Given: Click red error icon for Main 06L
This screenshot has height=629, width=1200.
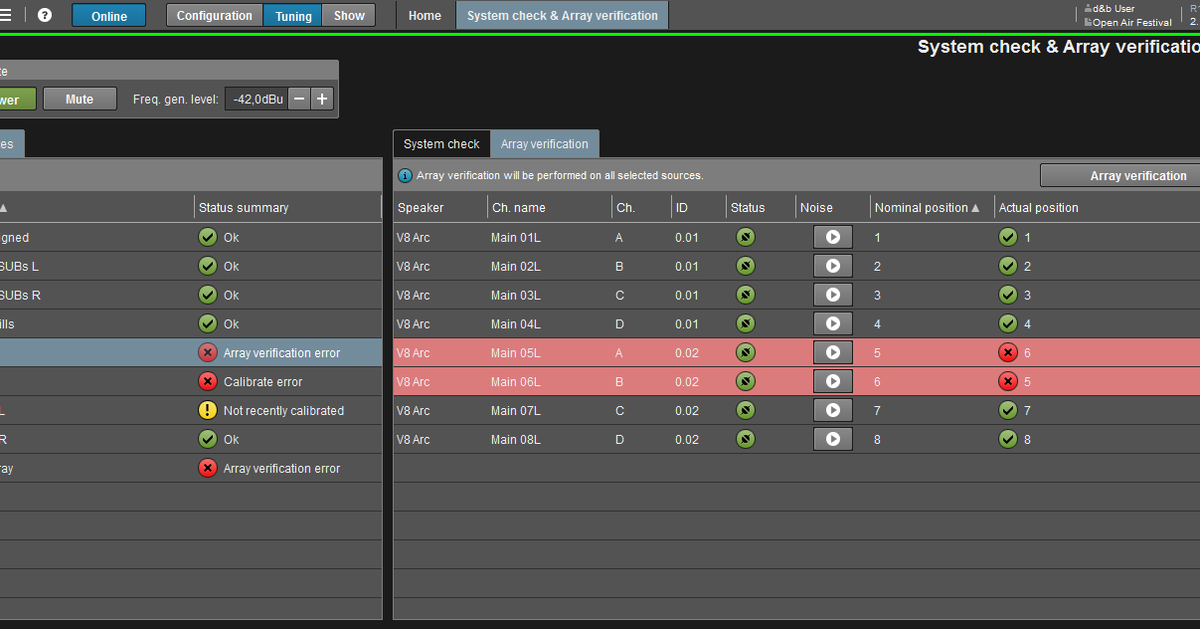Looking at the screenshot, I should [1008, 382].
